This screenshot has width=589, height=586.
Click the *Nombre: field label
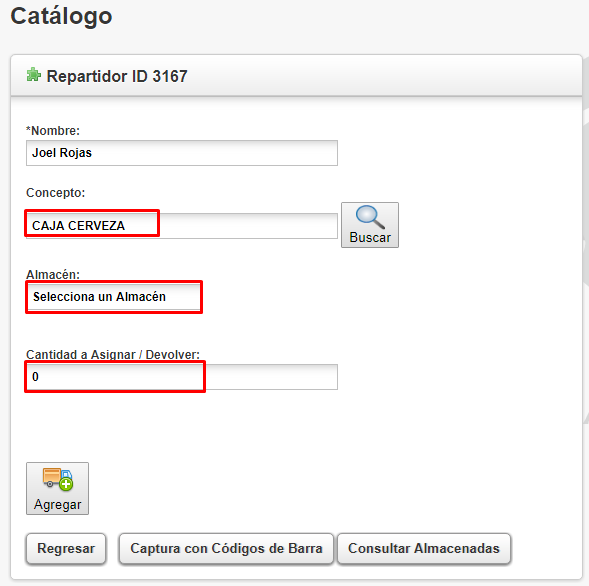(x=53, y=131)
